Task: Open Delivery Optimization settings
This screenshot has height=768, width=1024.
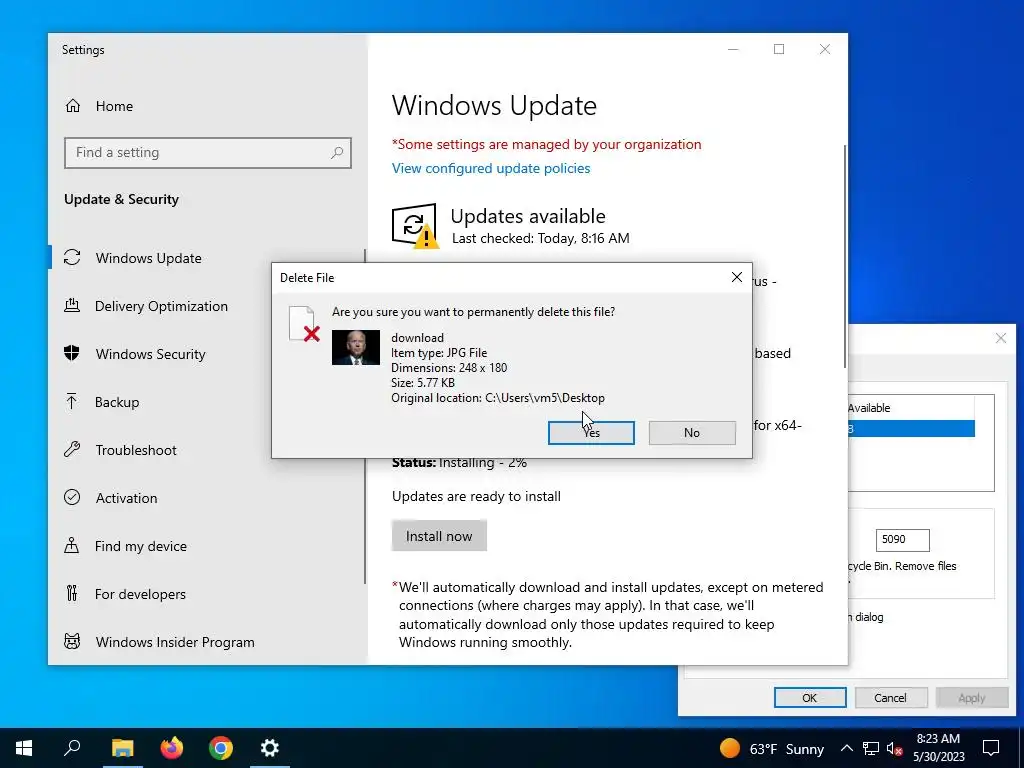Action: [x=161, y=306]
